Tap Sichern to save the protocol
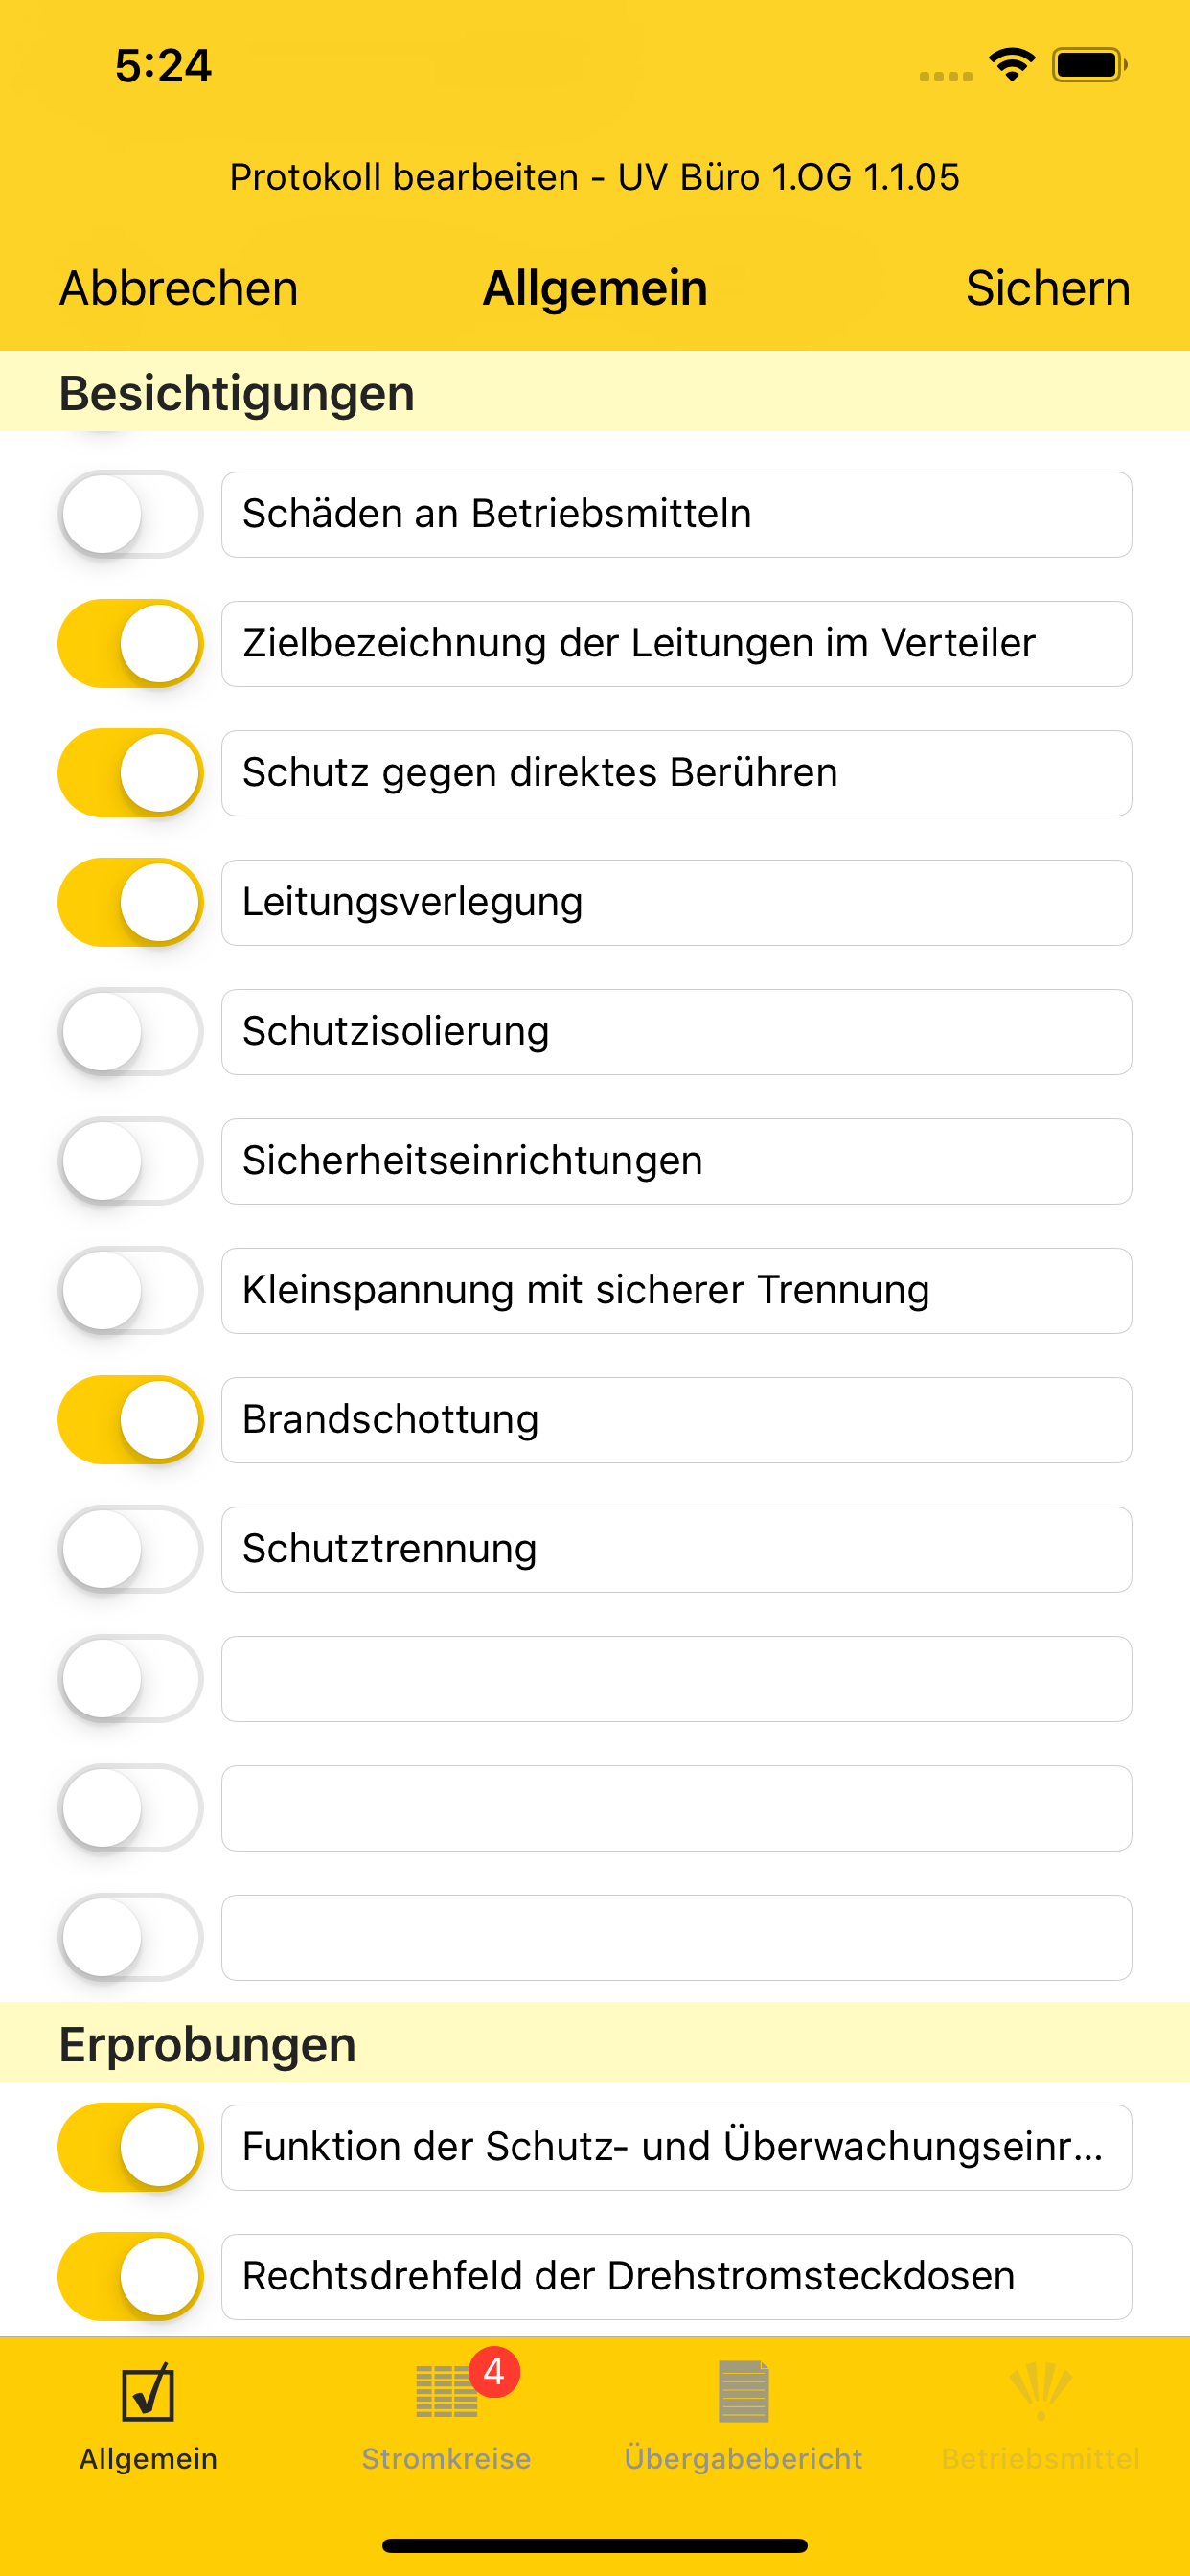 [x=1047, y=289]
